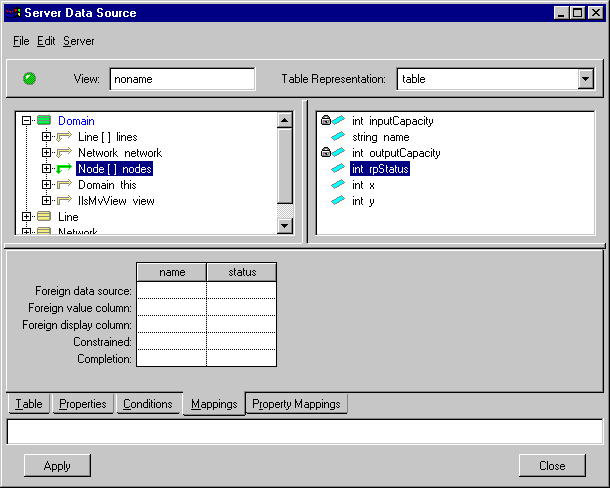Open the File menu
The image size is (610, 488).
pos(21,41)
